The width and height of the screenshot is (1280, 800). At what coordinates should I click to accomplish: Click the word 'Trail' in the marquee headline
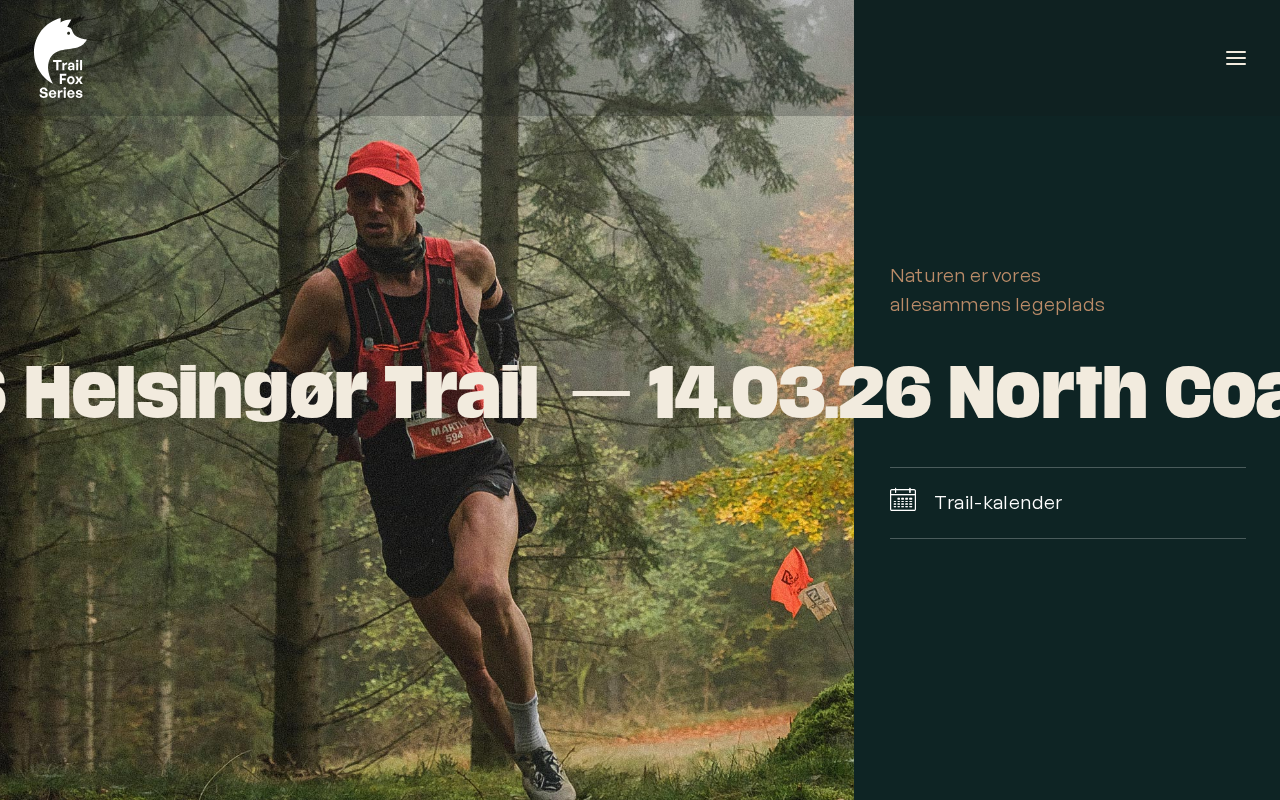462,392
